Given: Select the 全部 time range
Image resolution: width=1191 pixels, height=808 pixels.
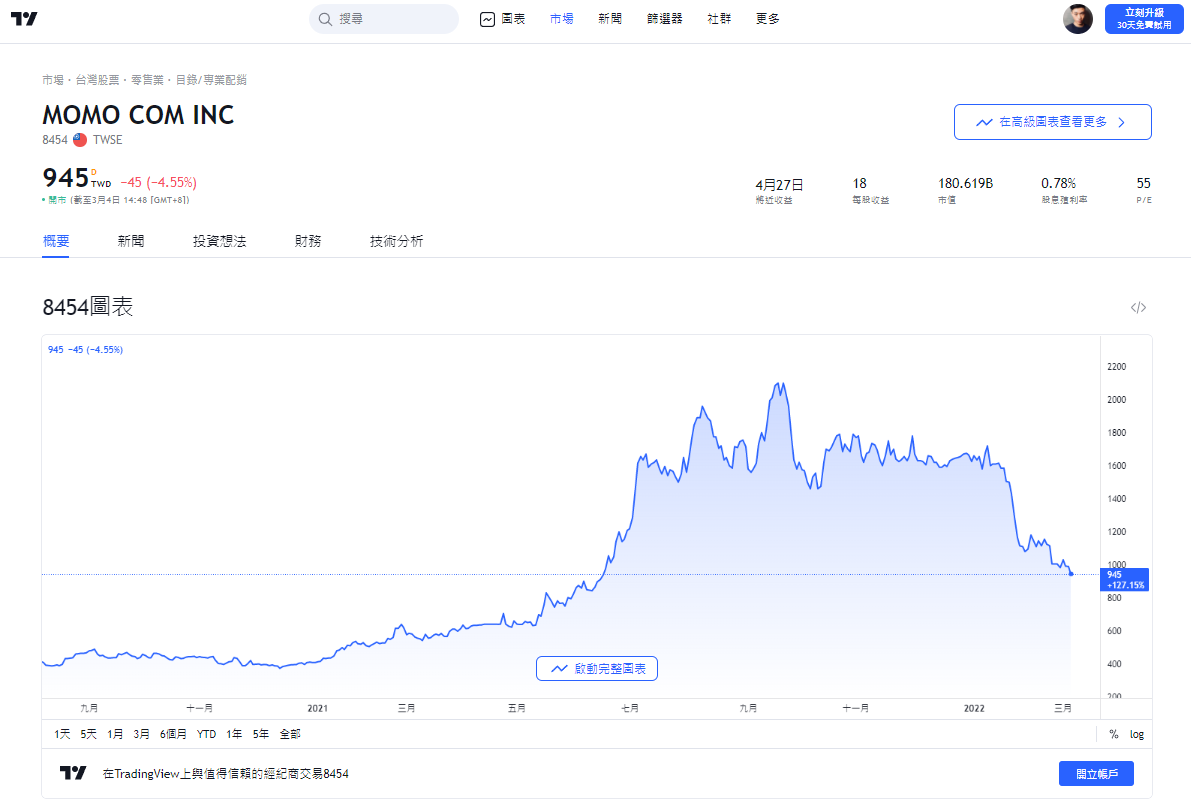Looking at the screenshot, I should coord(290,734).
